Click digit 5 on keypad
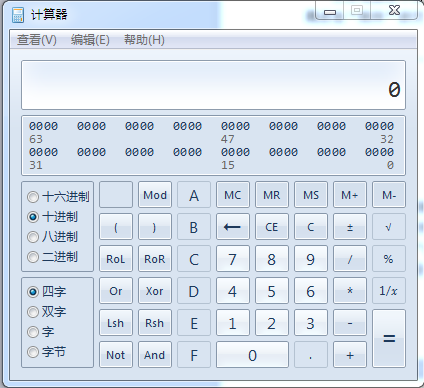The width and height of the screenshot is (424, 388). click(x=272, y=291)
